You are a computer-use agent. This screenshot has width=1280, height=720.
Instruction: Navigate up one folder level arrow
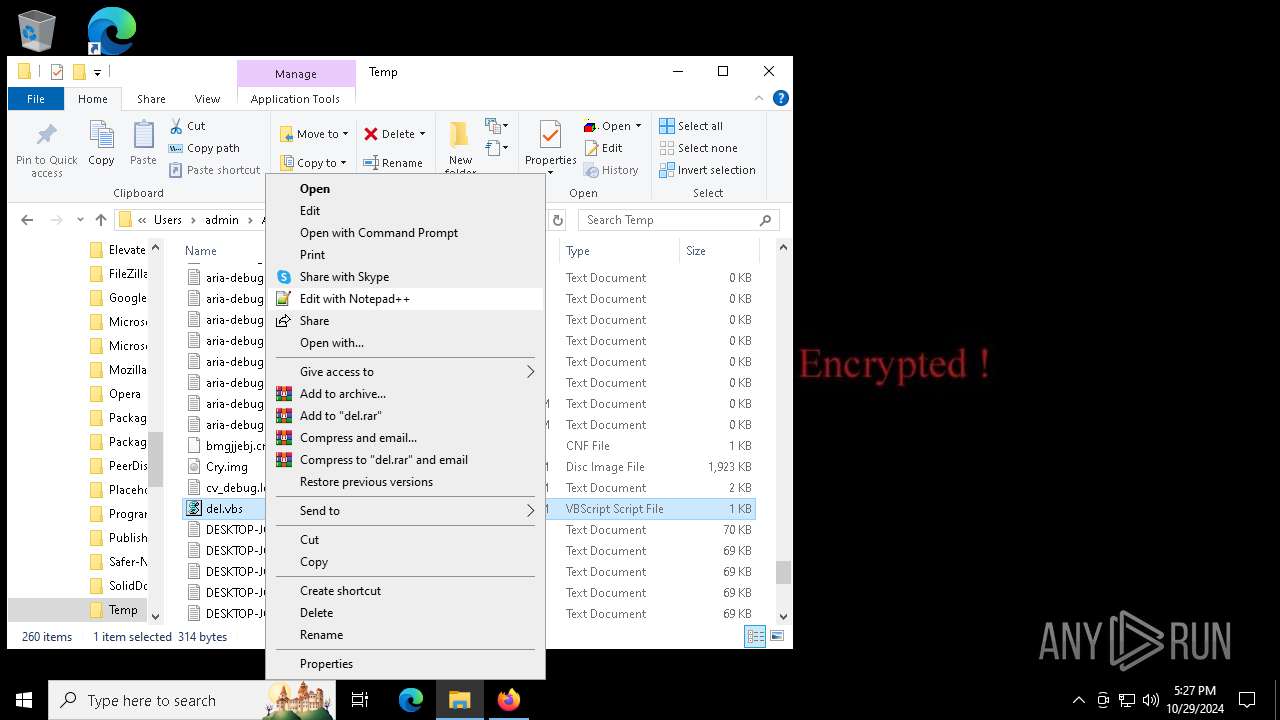[101, 220]
